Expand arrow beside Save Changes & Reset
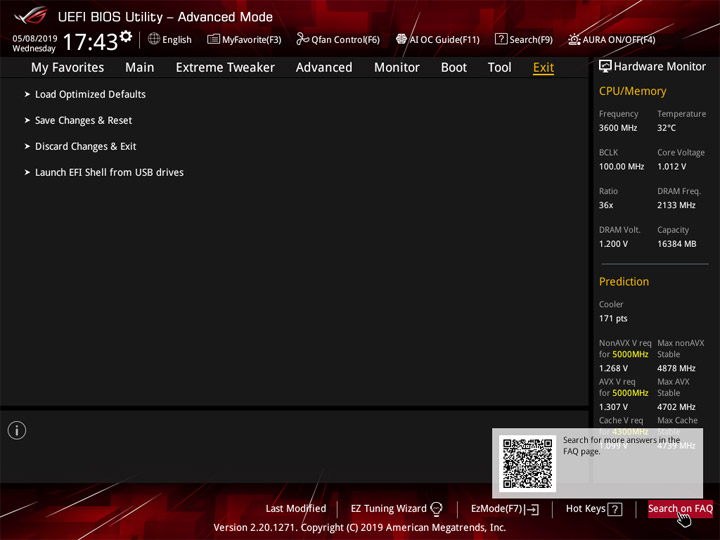The width and height of the screenshot is (720, 540). (x=27, y=120)
